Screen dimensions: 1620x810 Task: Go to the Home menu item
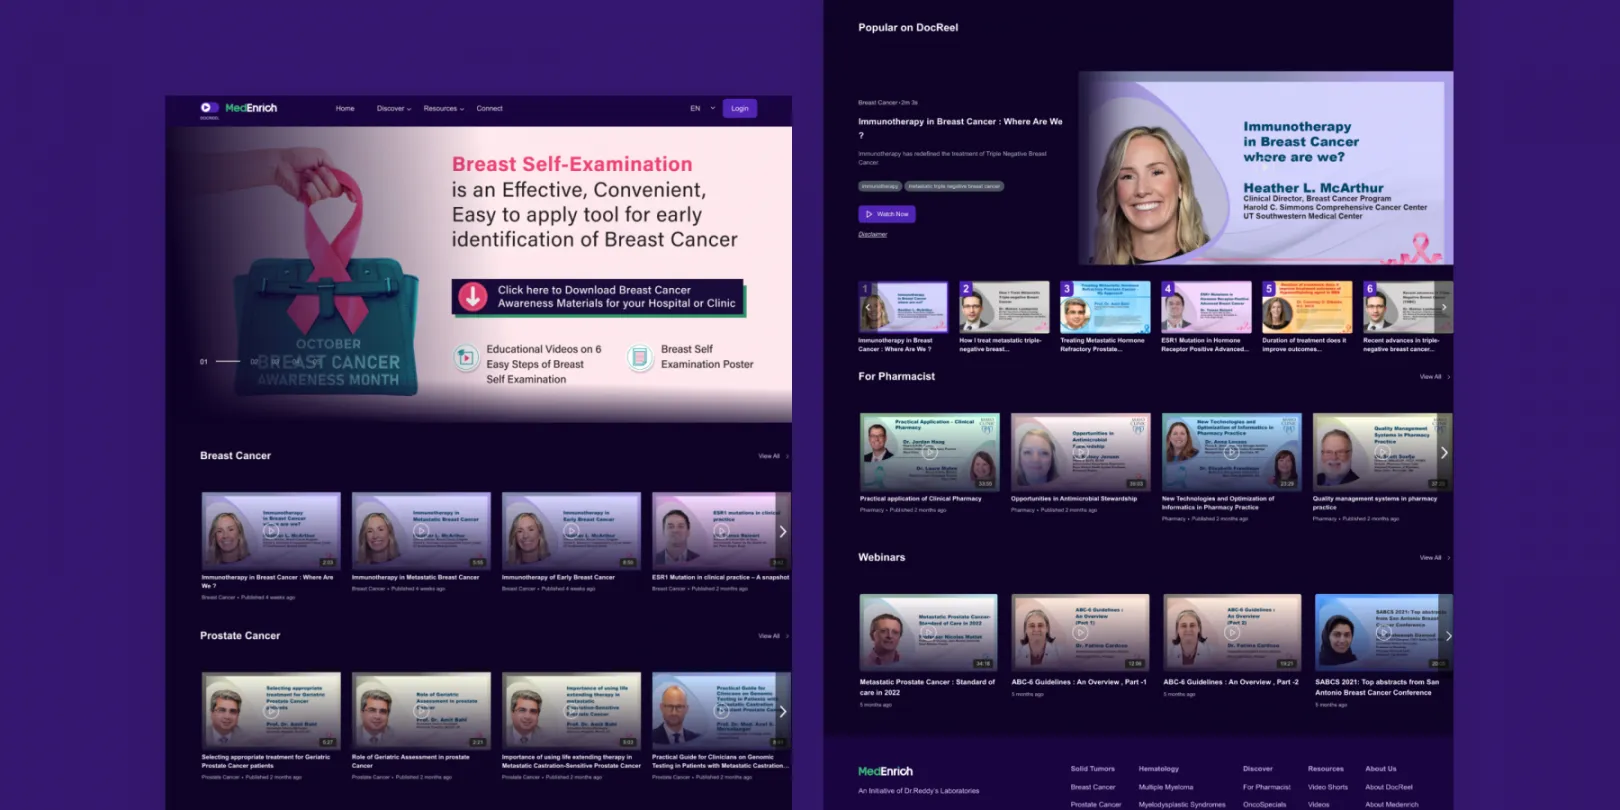[x=345, y=108]
